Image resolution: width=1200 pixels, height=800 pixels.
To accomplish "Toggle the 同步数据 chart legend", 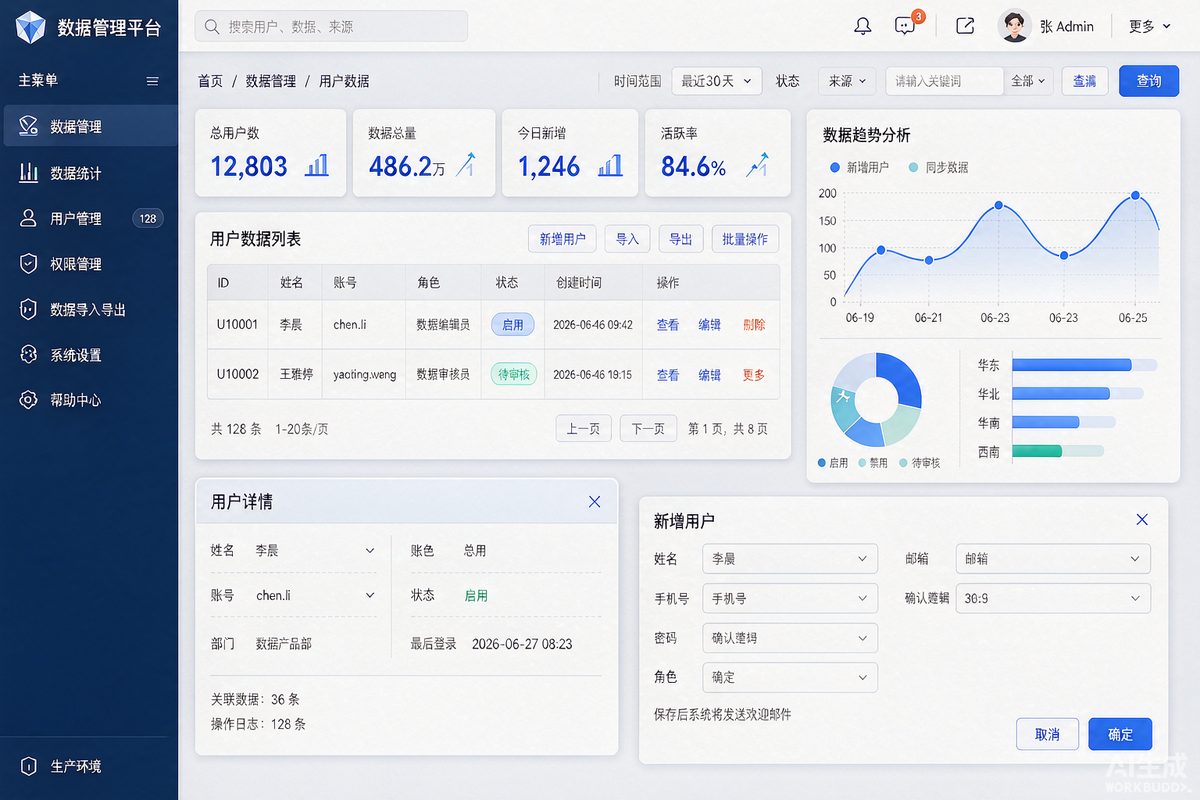I will tap(938, 167).
